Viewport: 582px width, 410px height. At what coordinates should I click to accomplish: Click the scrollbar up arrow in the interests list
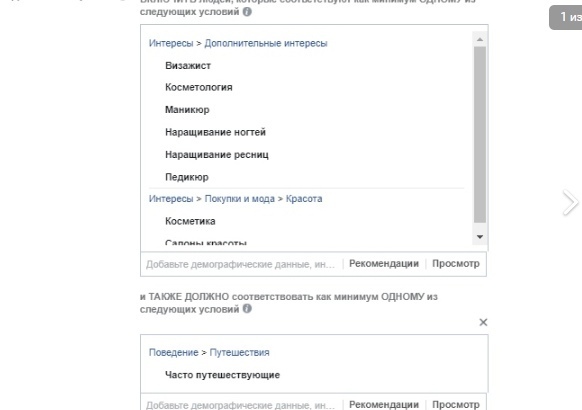pos(480,39)
